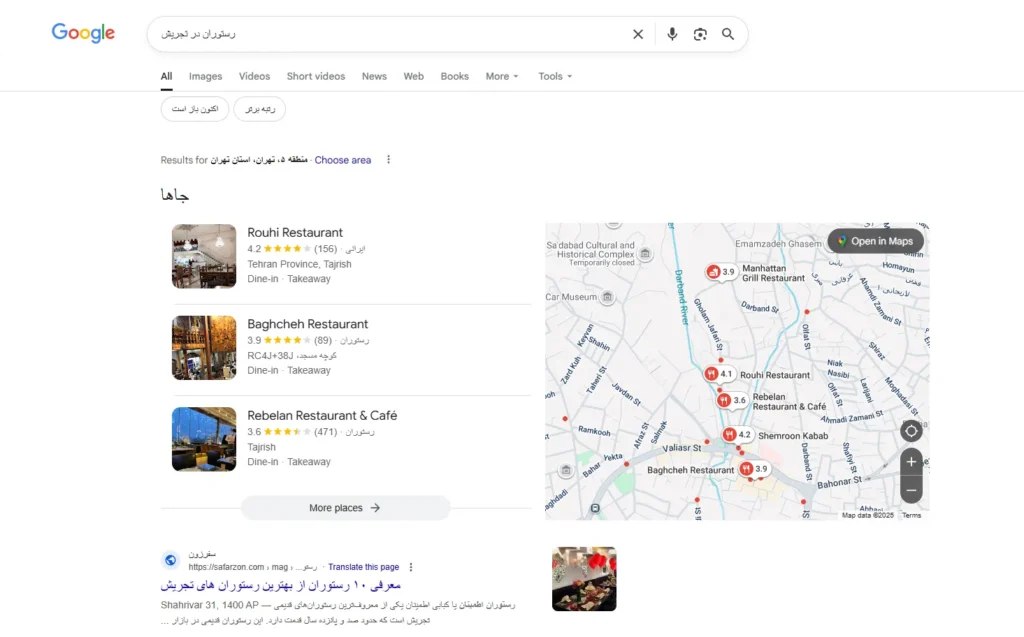Toggle the top rated filter chip

point(259,109)
